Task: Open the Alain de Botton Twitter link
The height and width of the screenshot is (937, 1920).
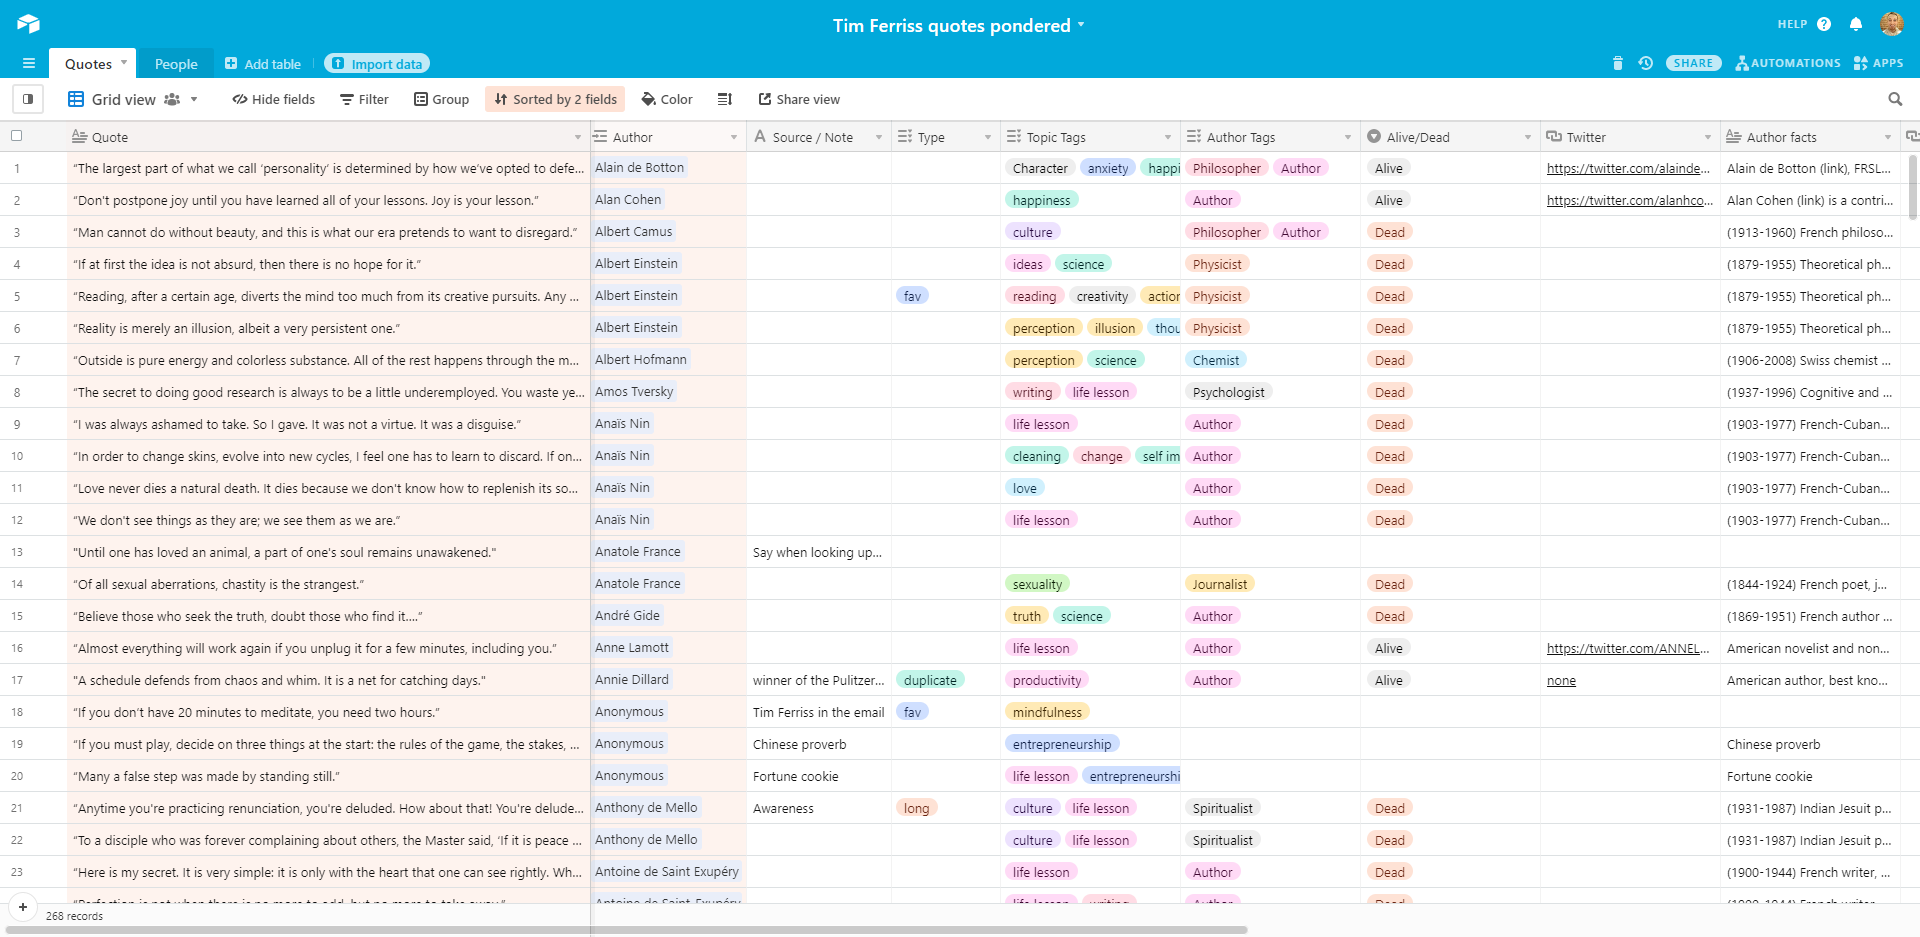Action: 1627,168
